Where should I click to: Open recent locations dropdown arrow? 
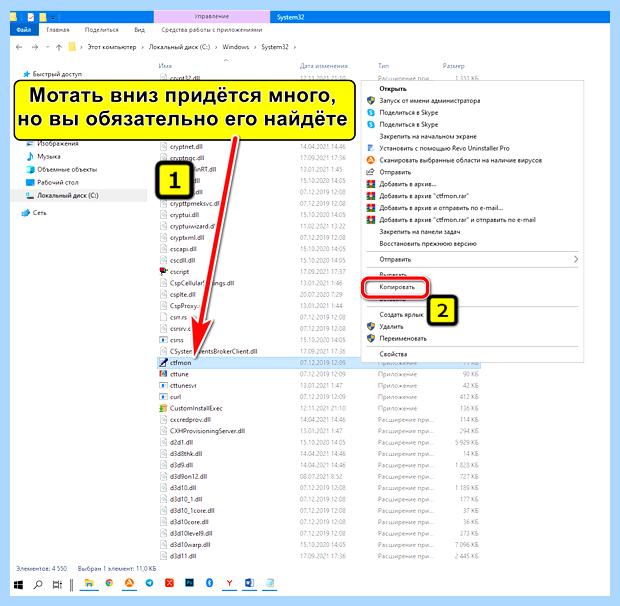(47, 47)
